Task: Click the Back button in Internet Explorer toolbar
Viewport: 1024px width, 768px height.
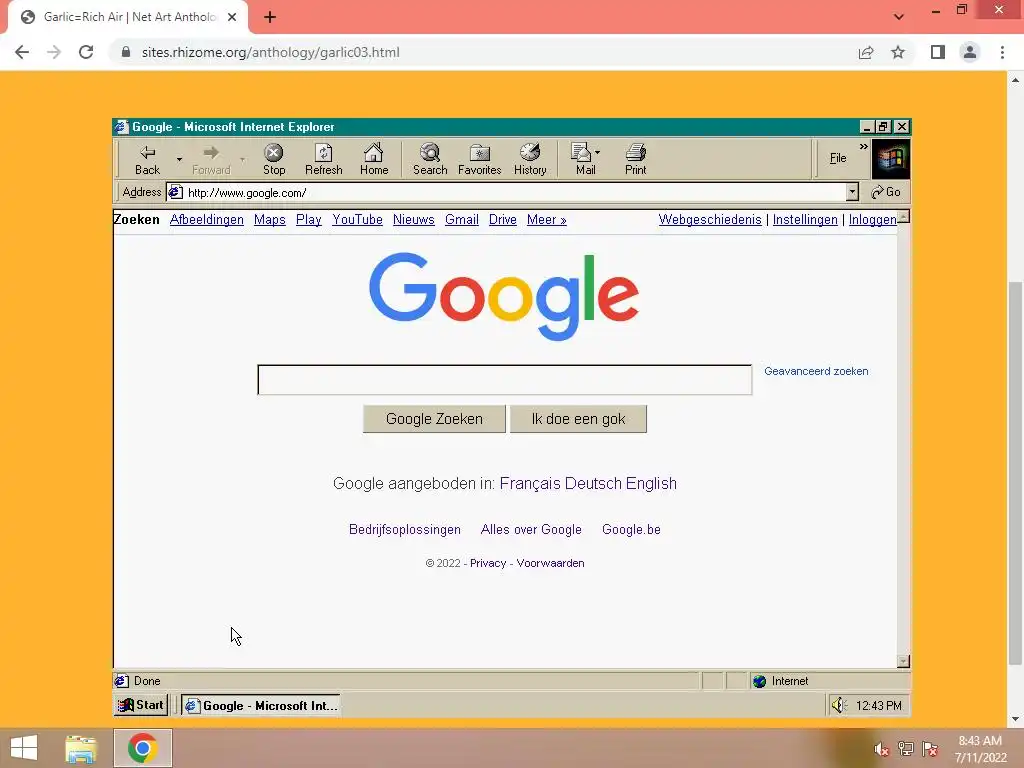Action: click(x=148, y=159)
